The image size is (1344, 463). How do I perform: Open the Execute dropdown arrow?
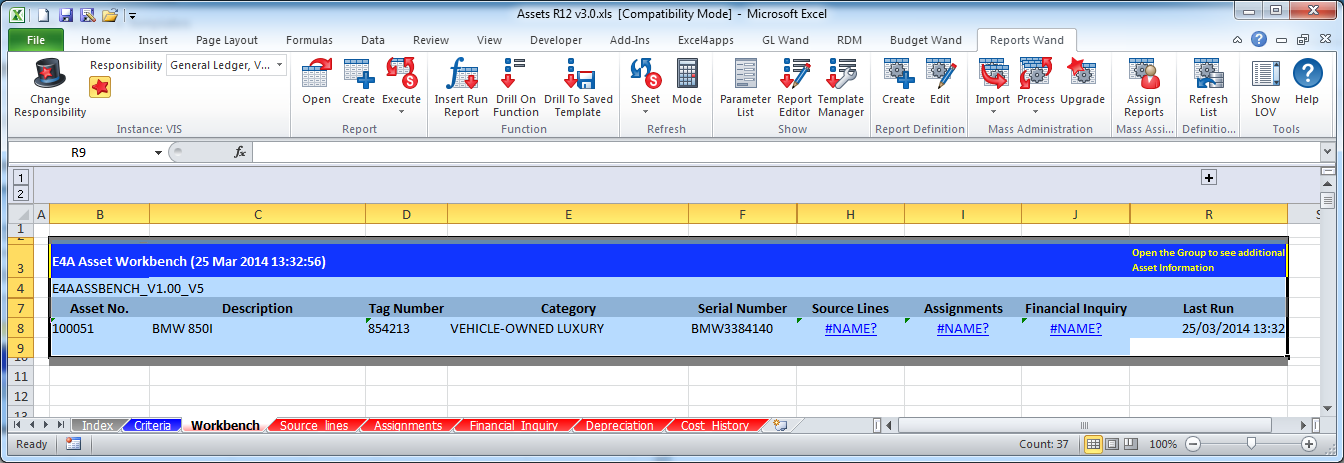pos(401,111)
